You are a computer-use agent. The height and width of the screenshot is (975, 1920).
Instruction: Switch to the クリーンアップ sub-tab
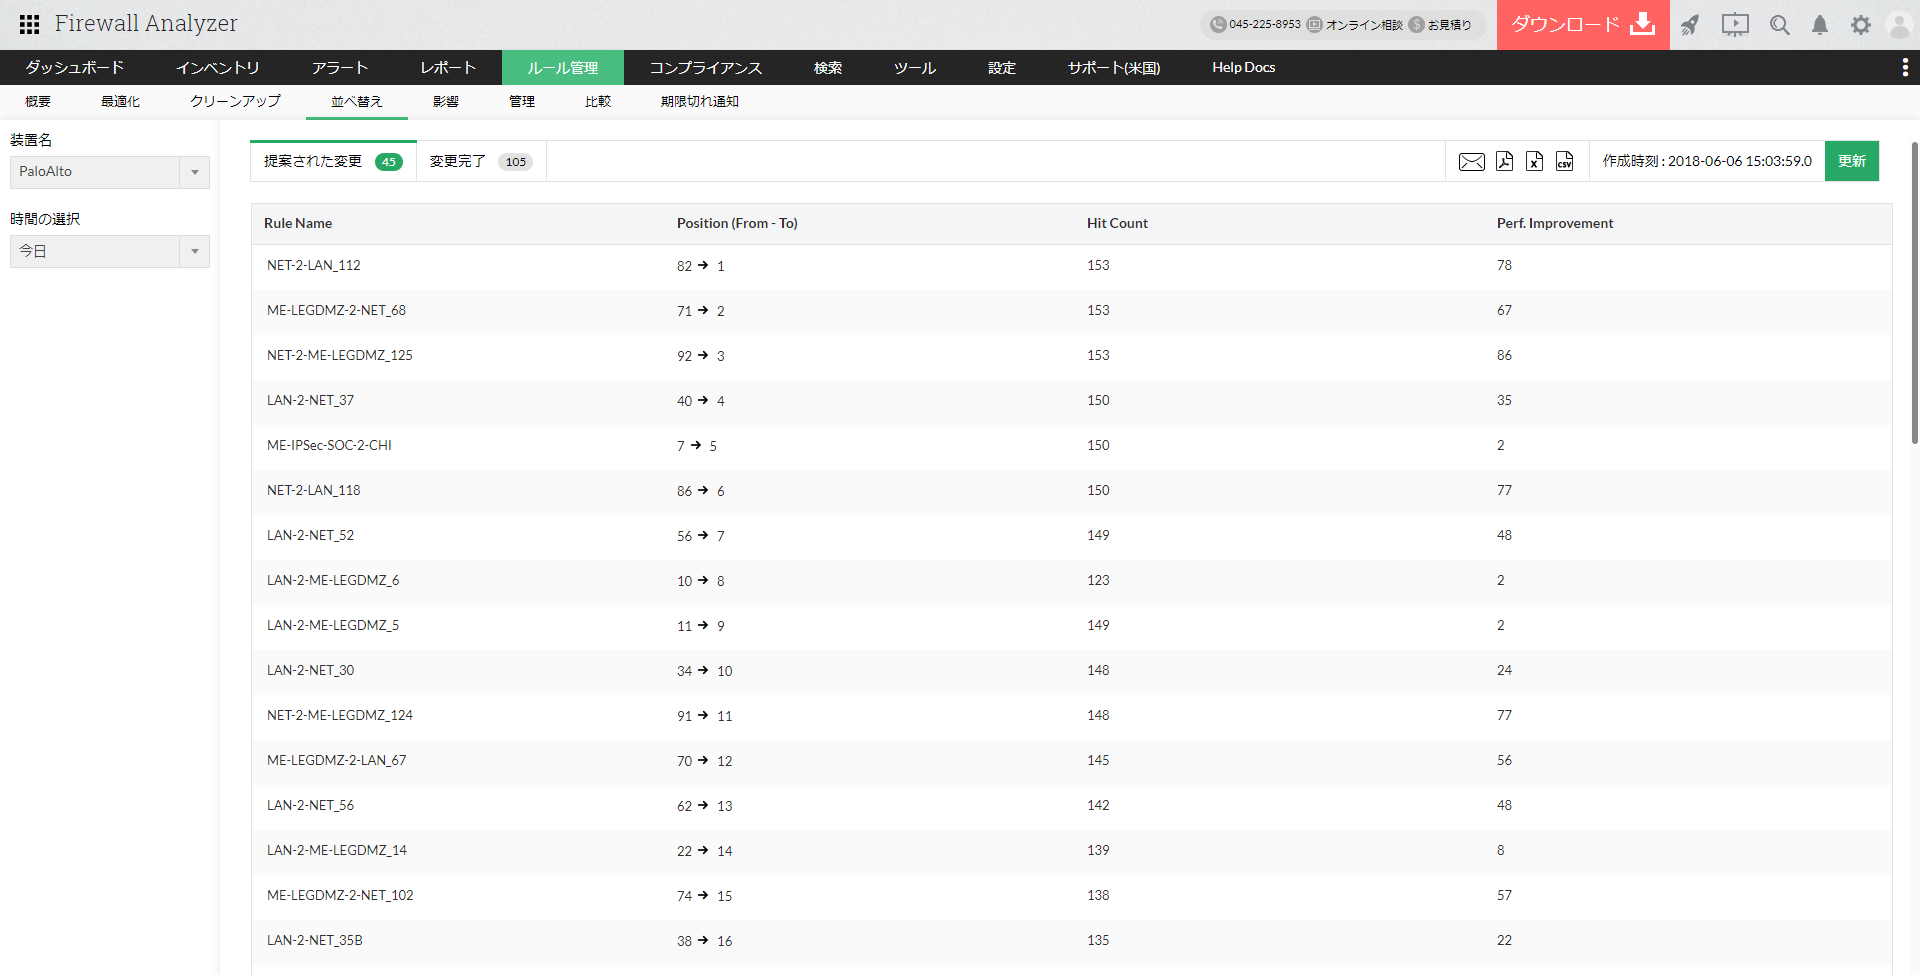[x=235, y=101]
